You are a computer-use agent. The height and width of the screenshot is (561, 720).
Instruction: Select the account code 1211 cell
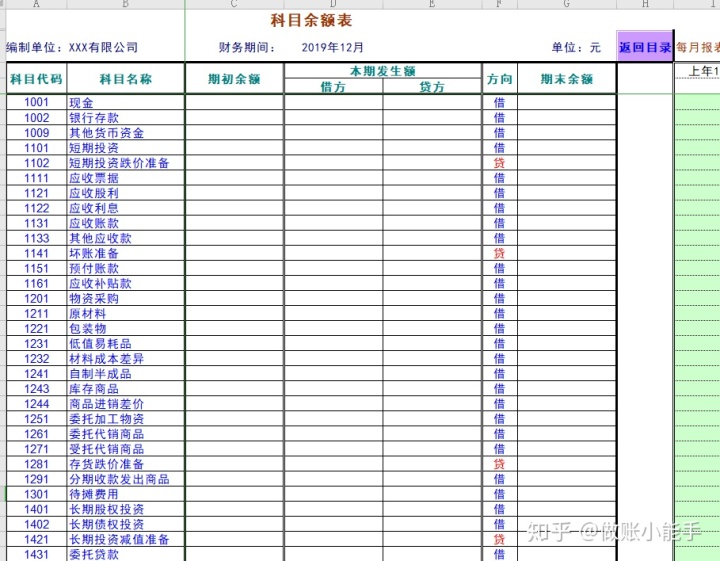[x=36, y=314]
